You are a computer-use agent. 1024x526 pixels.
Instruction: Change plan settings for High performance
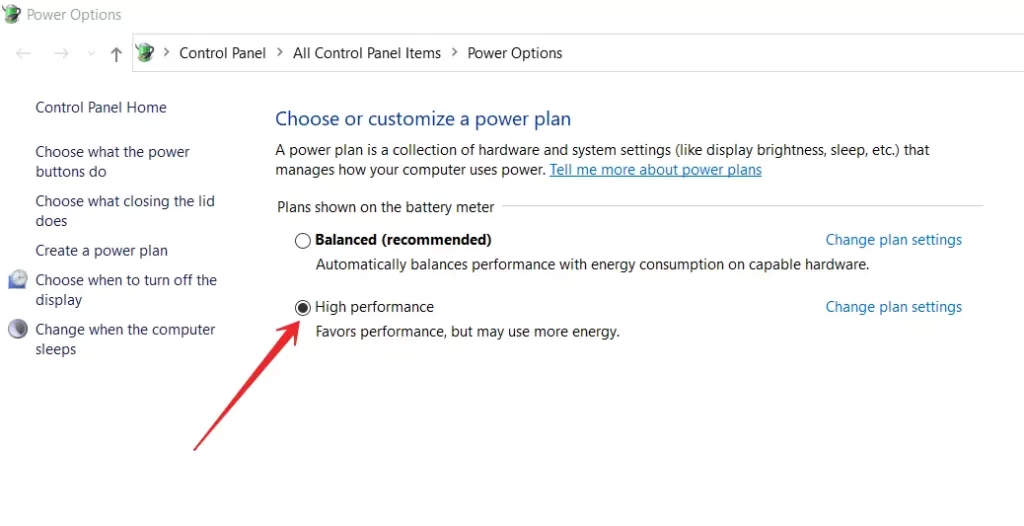(x=893, y=307)
